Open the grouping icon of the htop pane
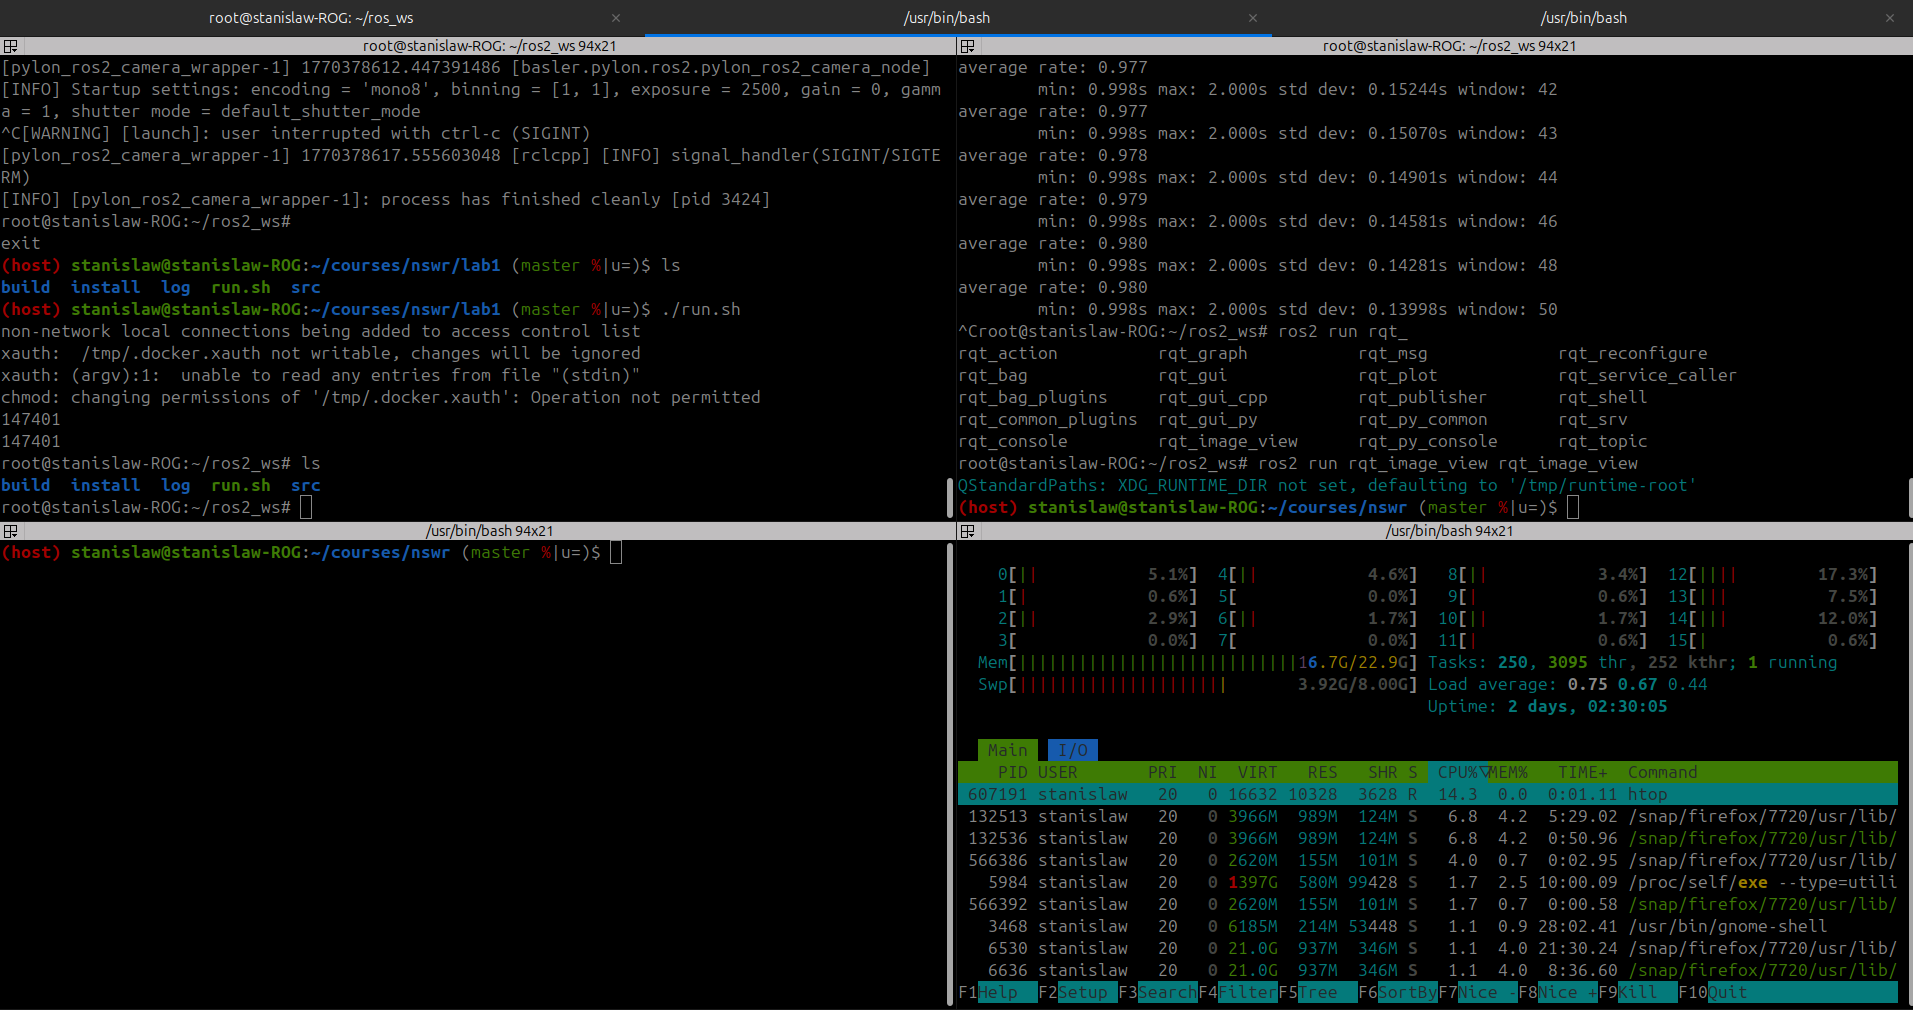 coord(967,531)
